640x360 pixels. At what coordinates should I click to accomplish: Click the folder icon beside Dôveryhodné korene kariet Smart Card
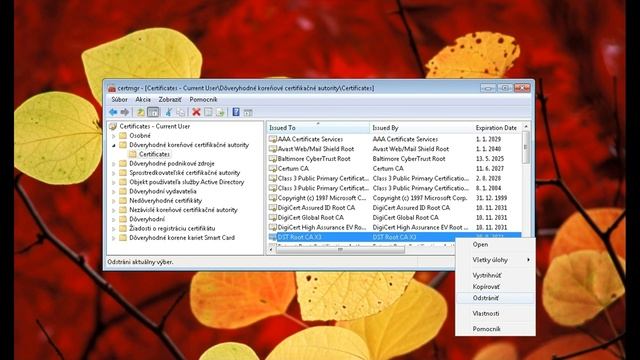click(x=123, y=238)
